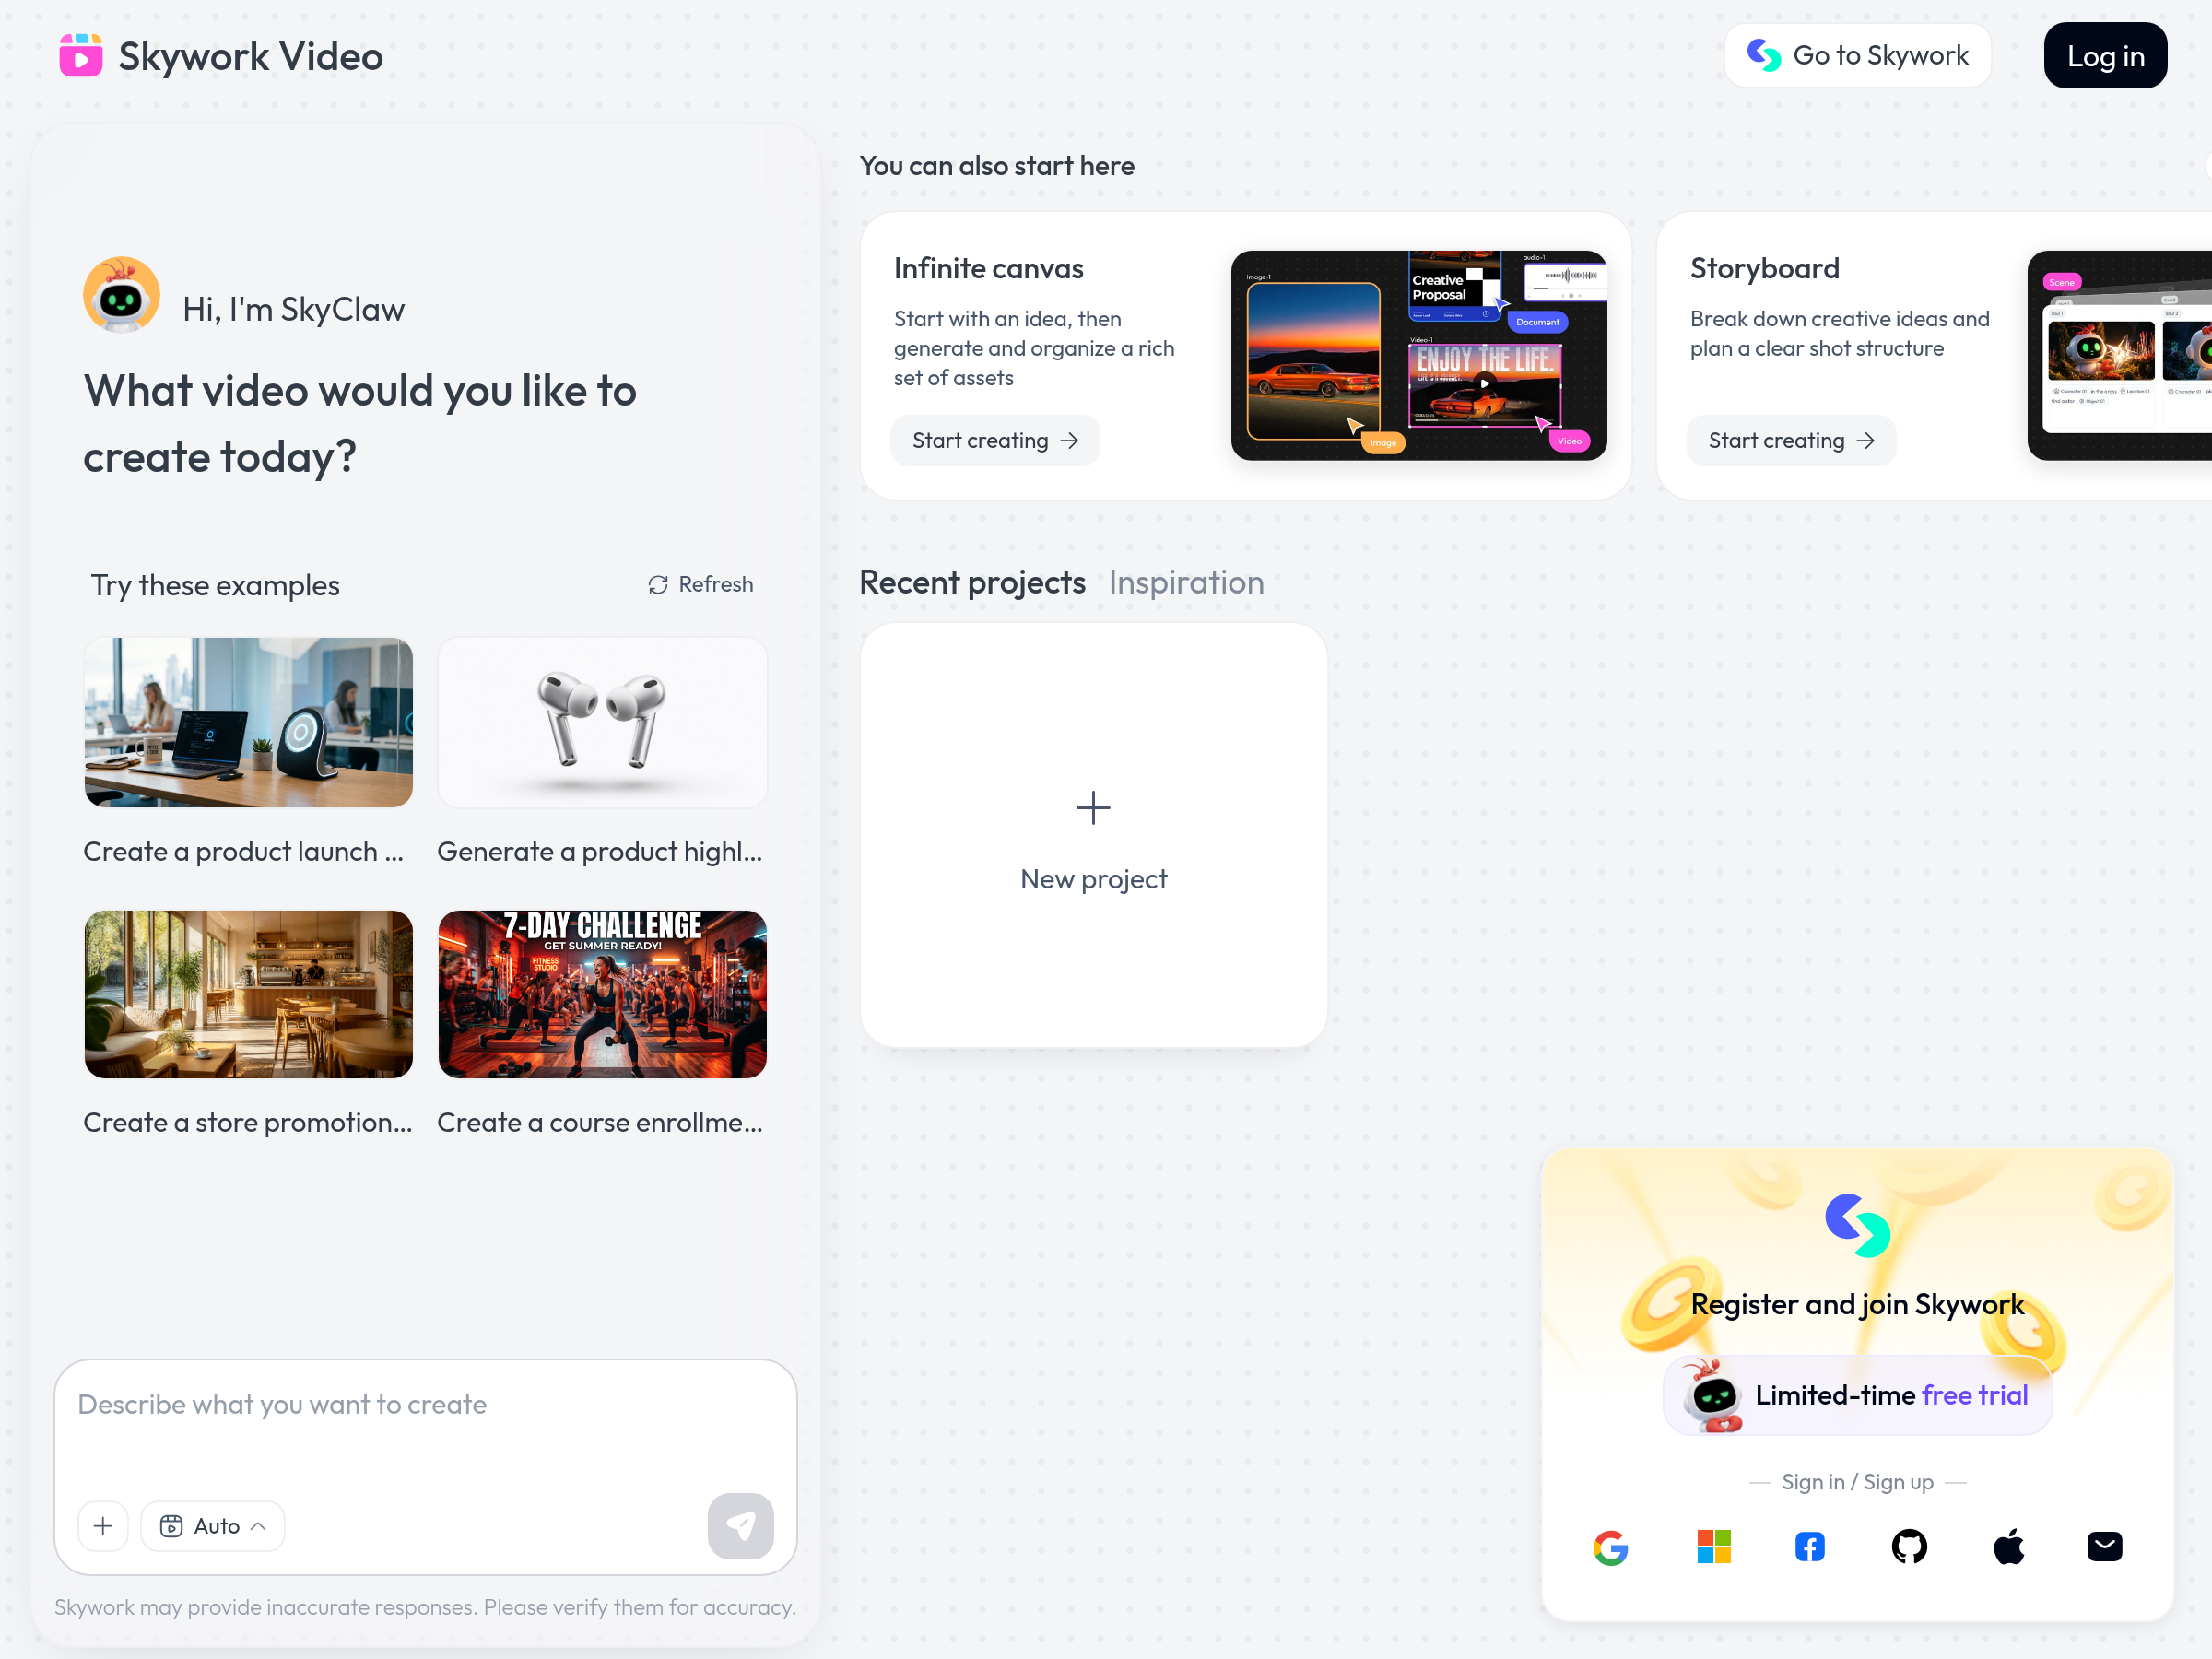2212x1659 pixels.
Task: Click the 'Sign in / Sign up' text
Action: click(x=1857, y=1482)
